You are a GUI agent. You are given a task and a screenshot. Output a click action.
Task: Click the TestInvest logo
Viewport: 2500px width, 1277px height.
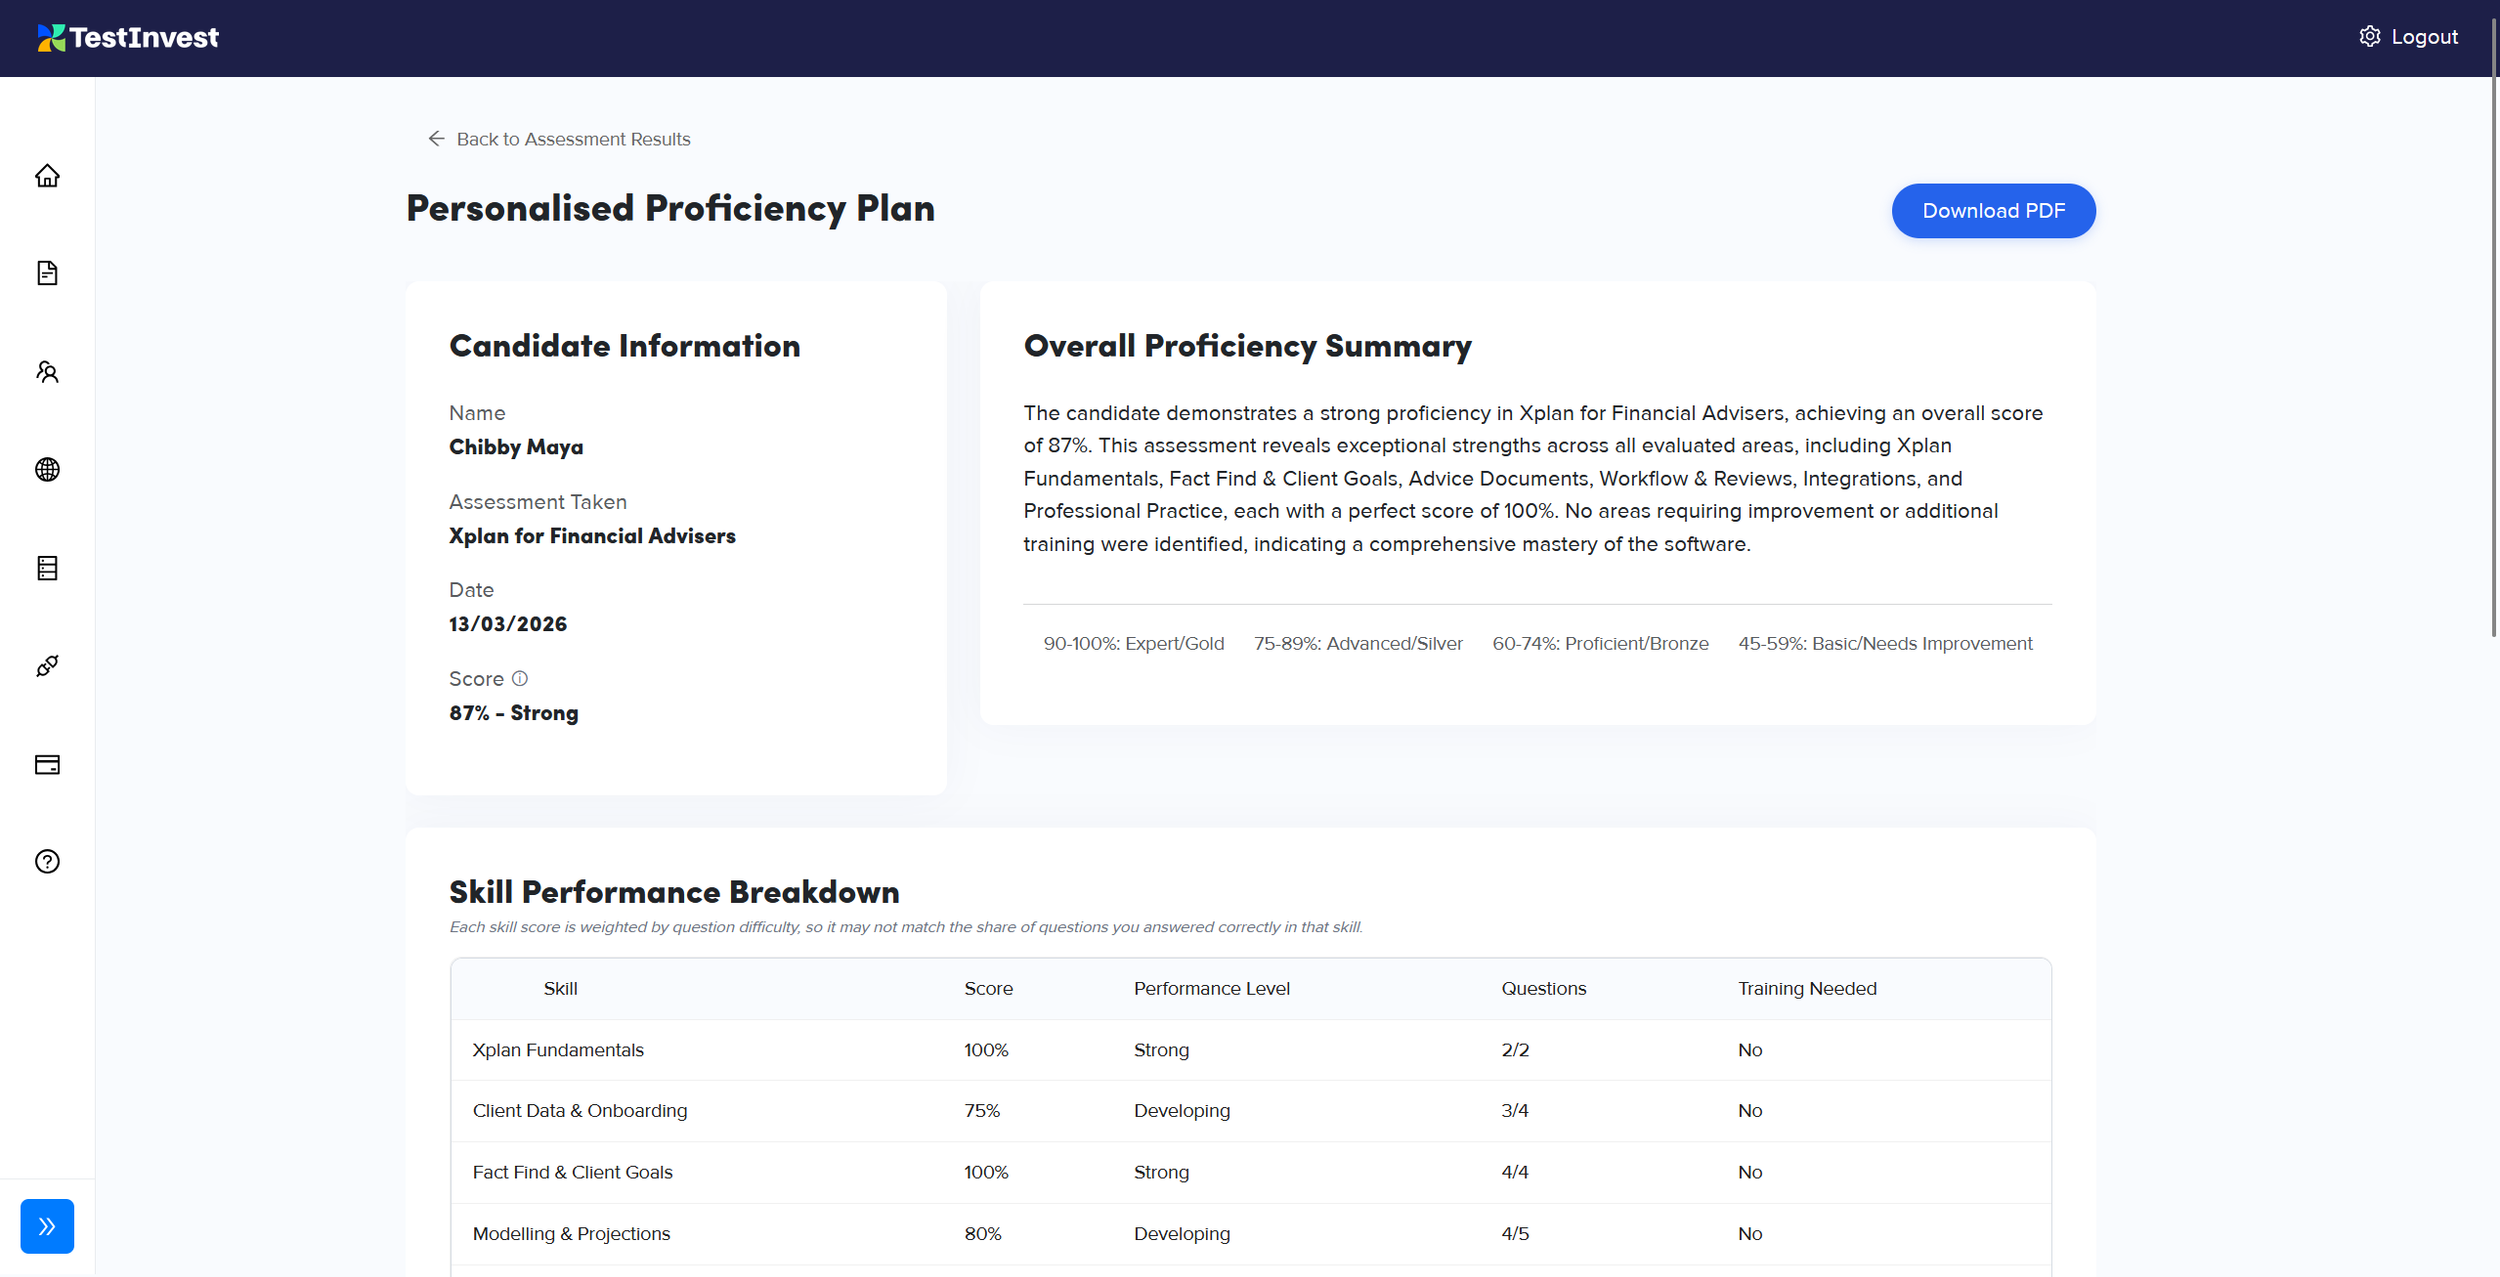tap(127, 37)
